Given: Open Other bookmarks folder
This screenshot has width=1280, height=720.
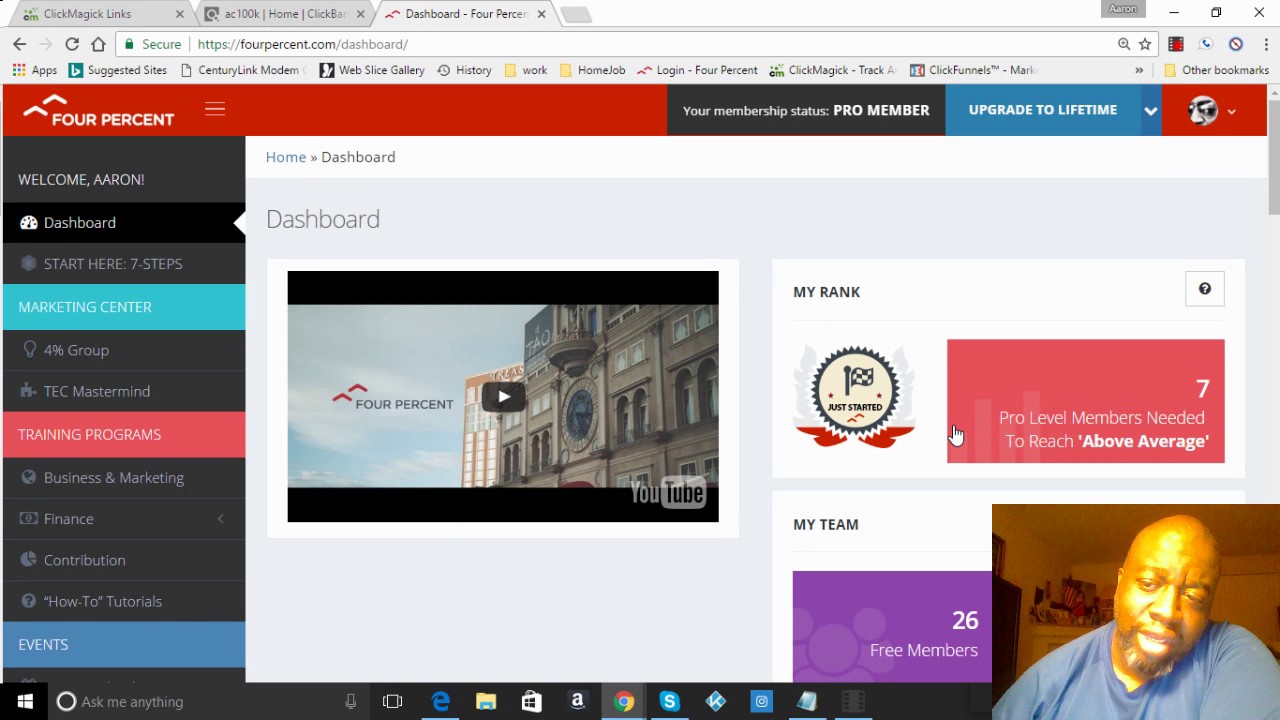Looking at the screenshot, I should (x=1216, y=70).
